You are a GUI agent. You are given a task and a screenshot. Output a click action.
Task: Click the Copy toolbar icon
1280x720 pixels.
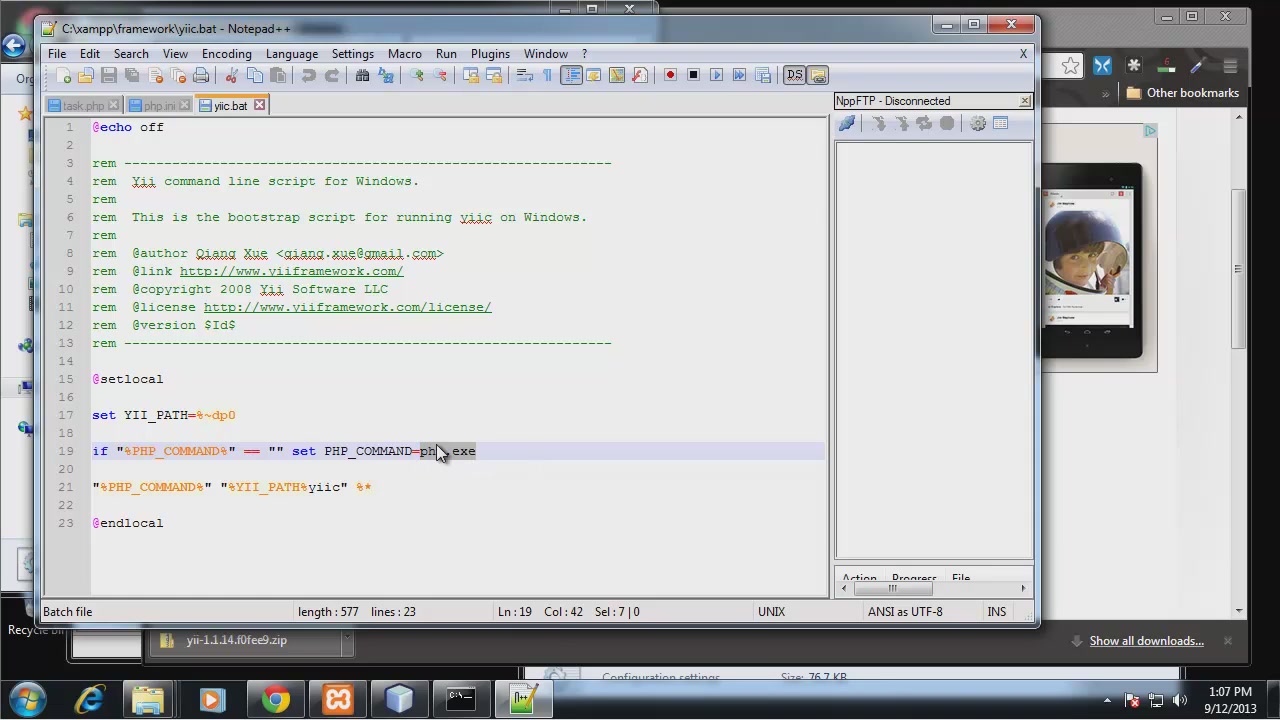point(254,76)
